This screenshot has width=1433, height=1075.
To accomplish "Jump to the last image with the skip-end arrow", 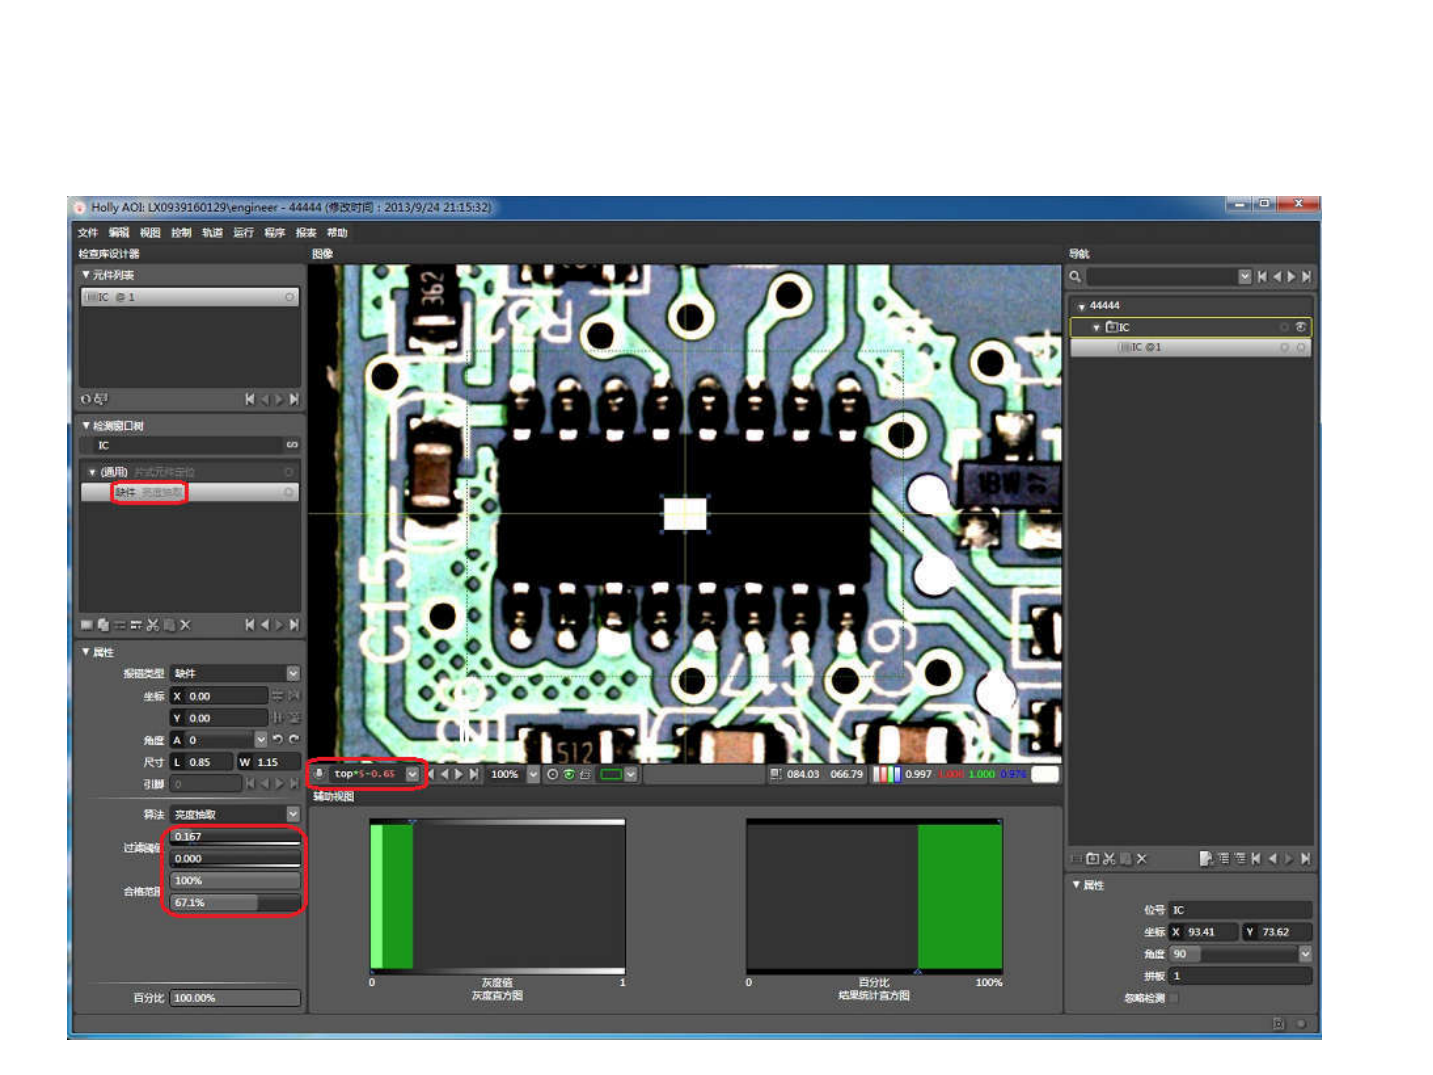I will (474, 774).
